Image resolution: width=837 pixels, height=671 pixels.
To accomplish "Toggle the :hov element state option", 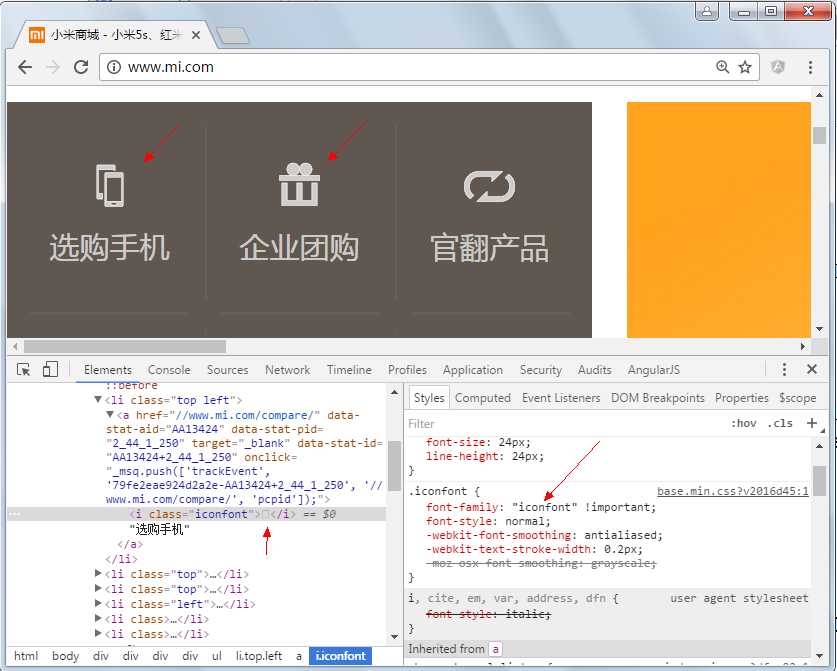I will [x=744, y=424].
